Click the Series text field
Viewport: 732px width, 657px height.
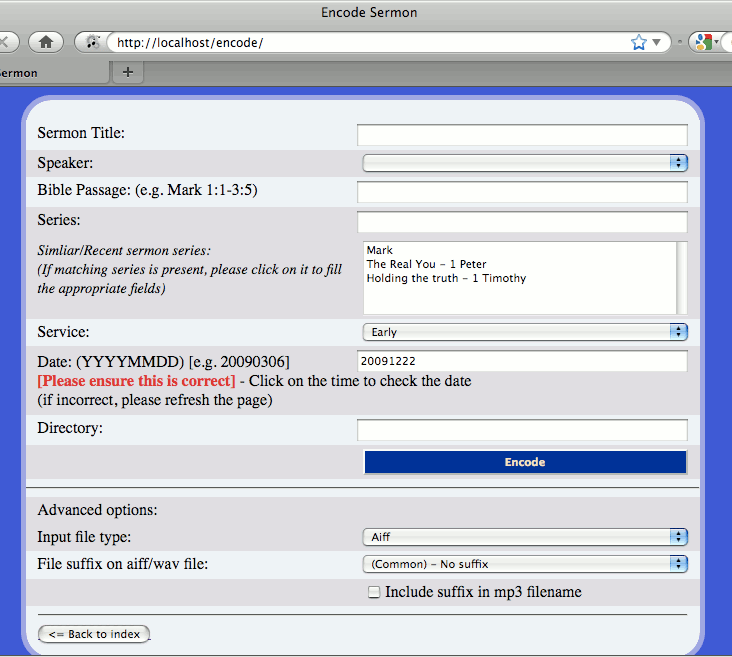pos(522,222)
